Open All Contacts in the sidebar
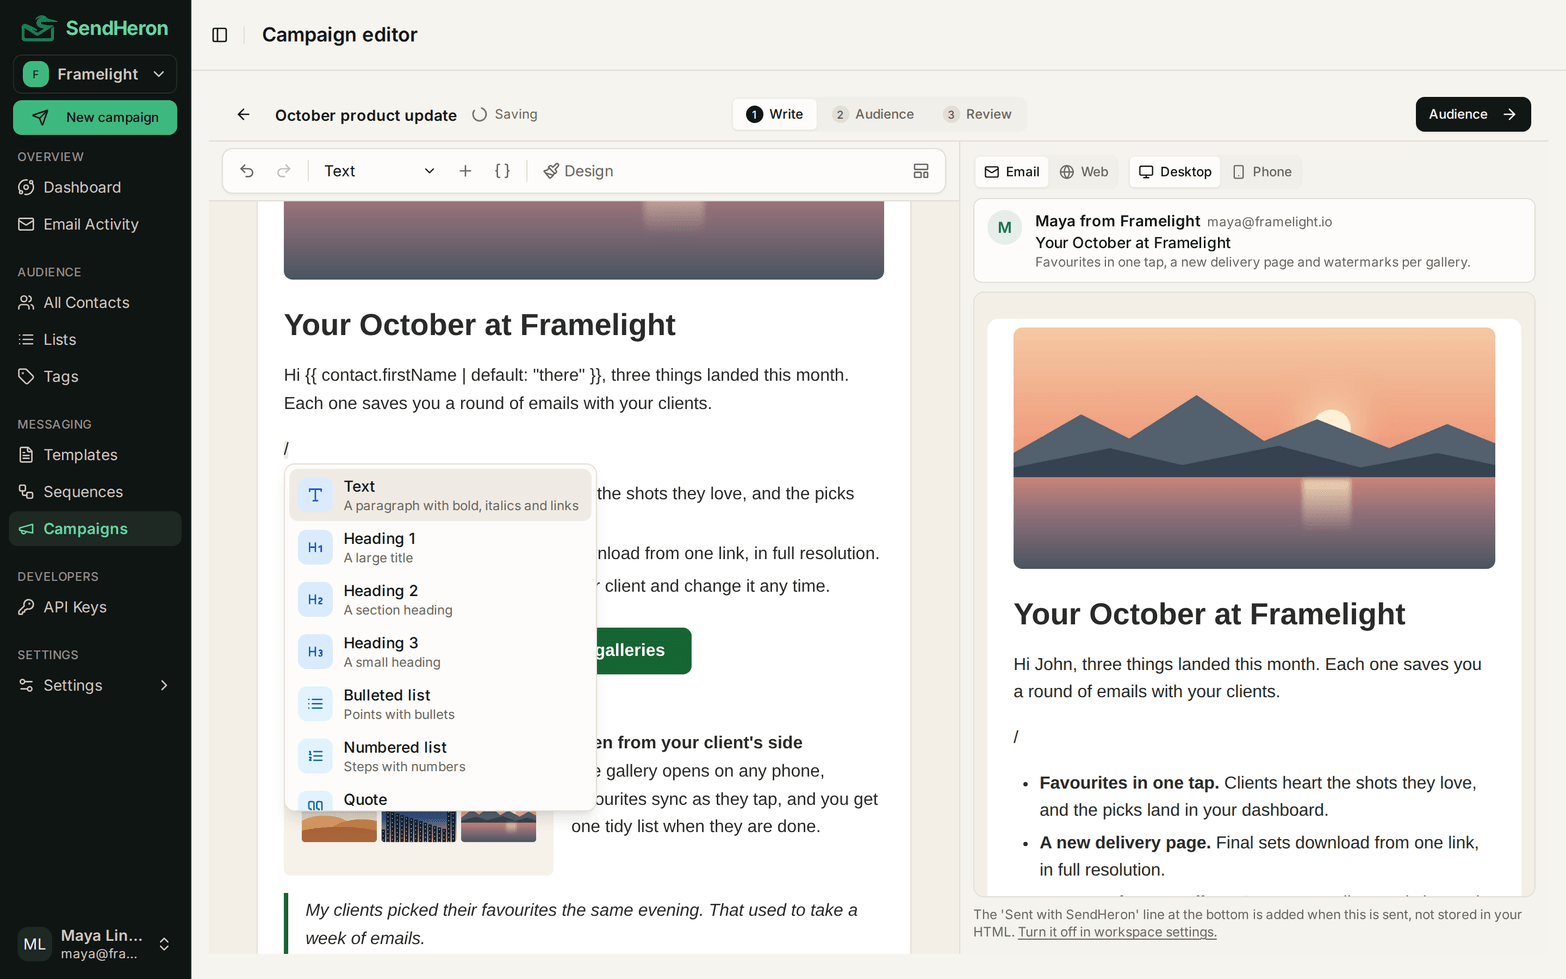Viewport: 1566px width, 979px height. point(95,302)
